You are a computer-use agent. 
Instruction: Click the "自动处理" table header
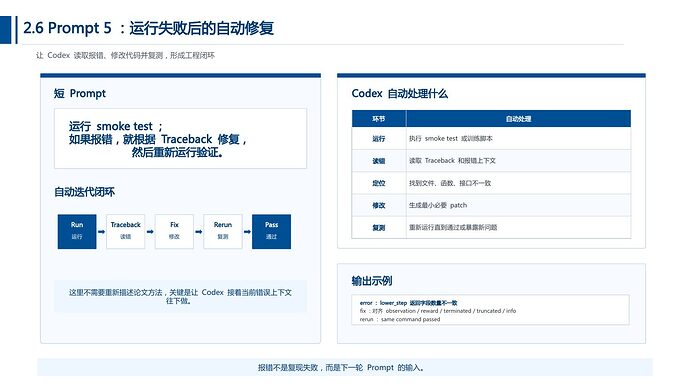pos(518,119)
